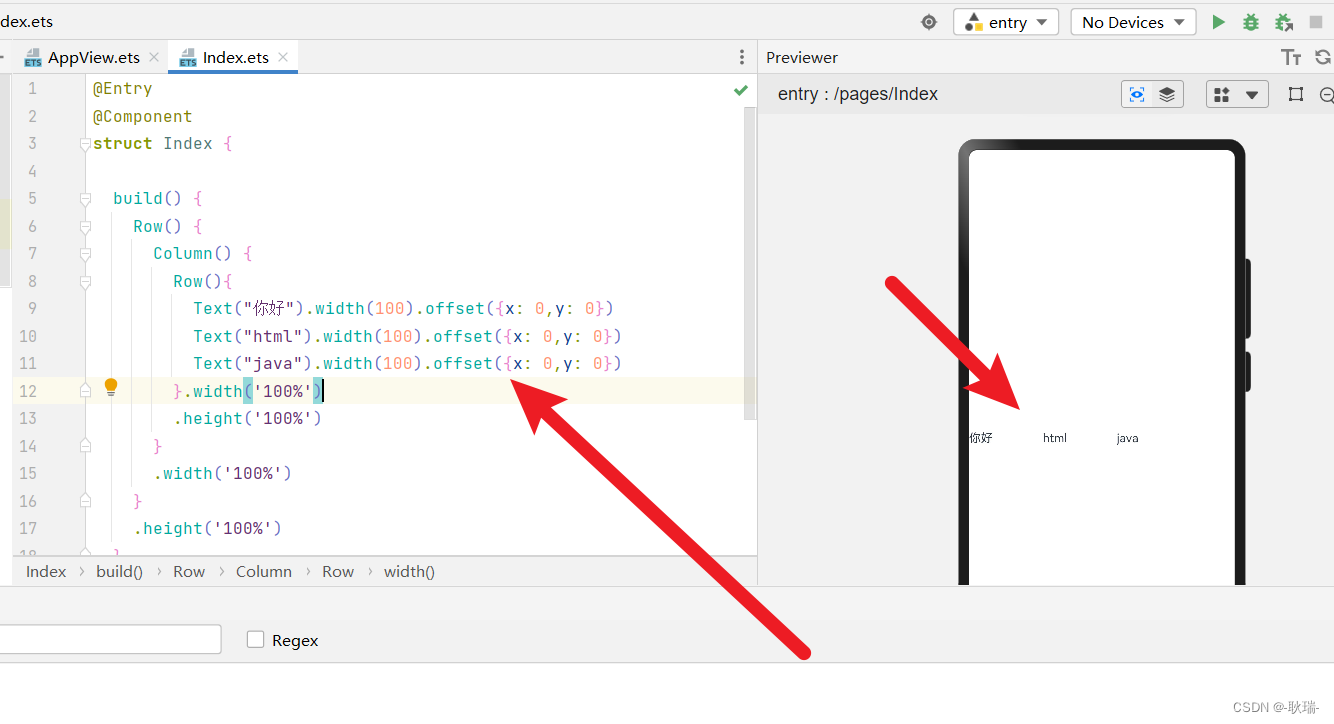Run the app with the green play icon
This screenshot has width=1334, height=724.
pos(1218,22)
